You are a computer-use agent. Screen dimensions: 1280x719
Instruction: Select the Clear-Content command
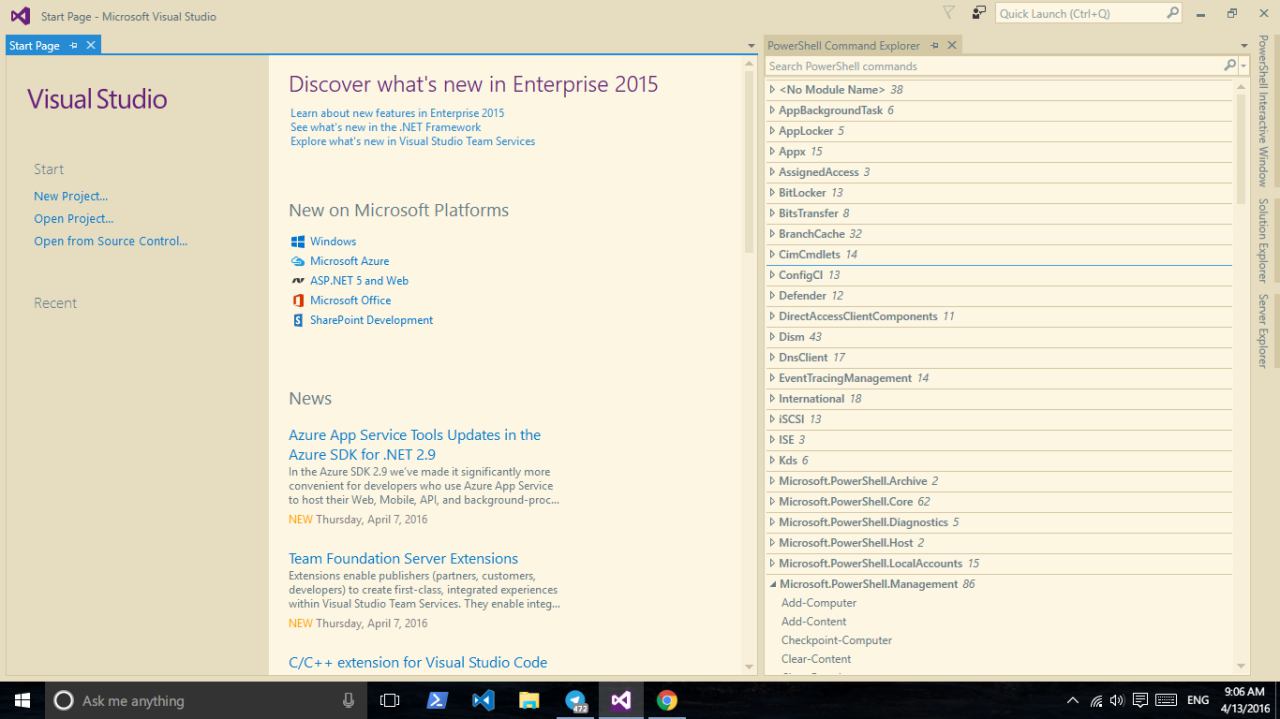pos(816,659)
